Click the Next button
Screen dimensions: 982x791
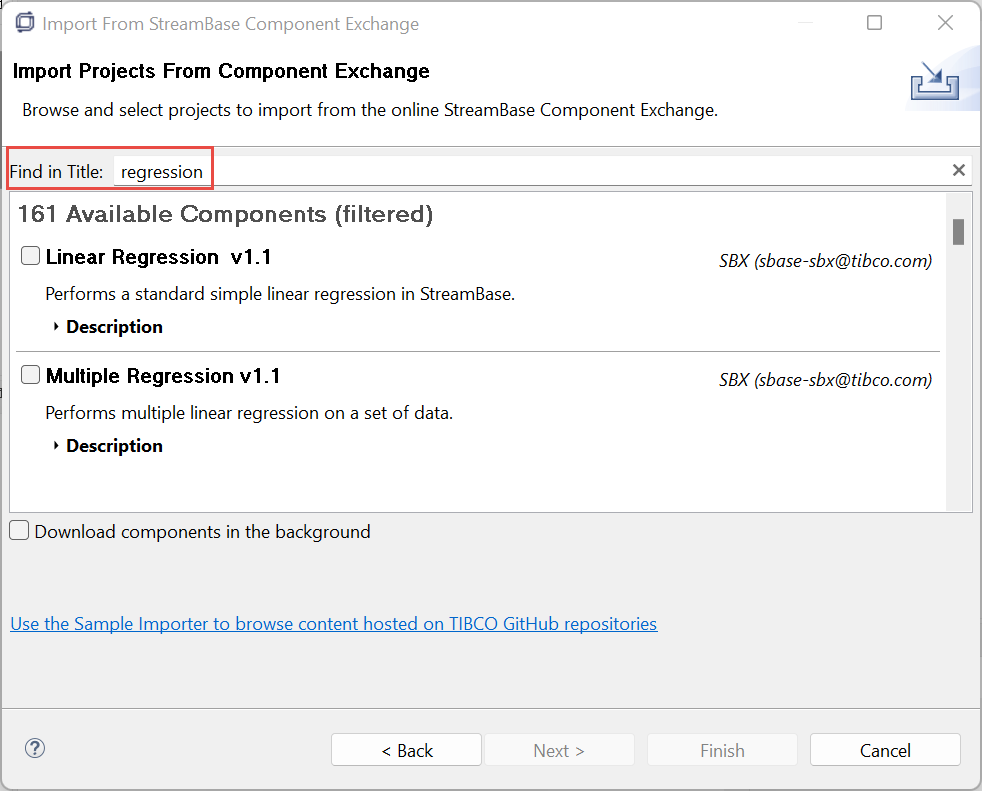559,750
